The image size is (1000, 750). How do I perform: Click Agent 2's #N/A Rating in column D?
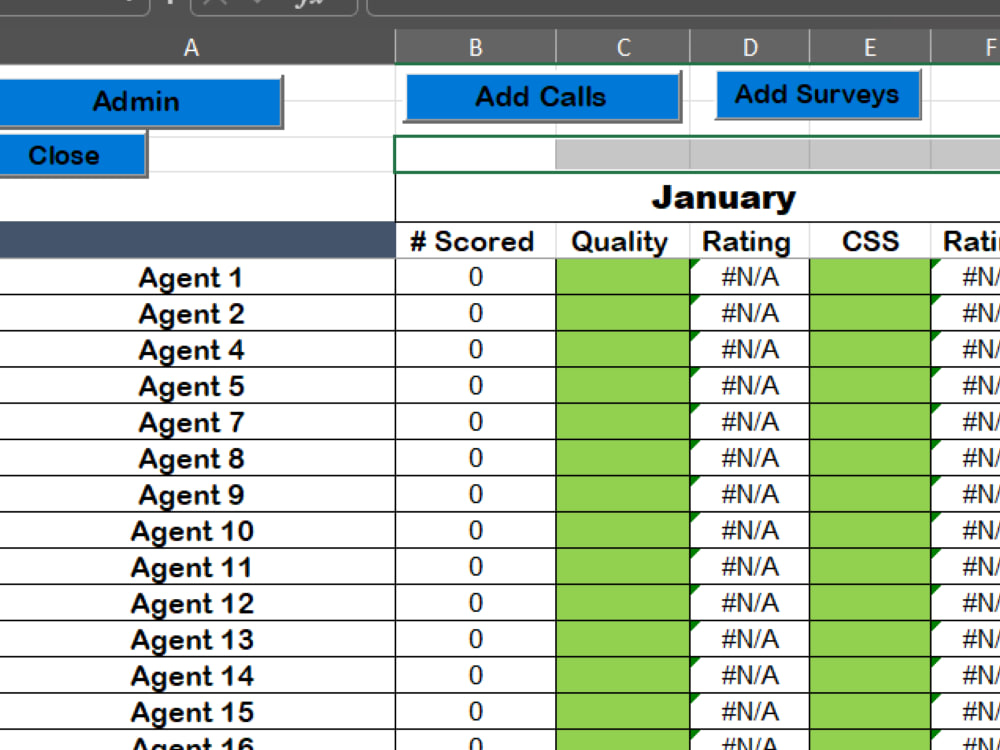point(750,313)
